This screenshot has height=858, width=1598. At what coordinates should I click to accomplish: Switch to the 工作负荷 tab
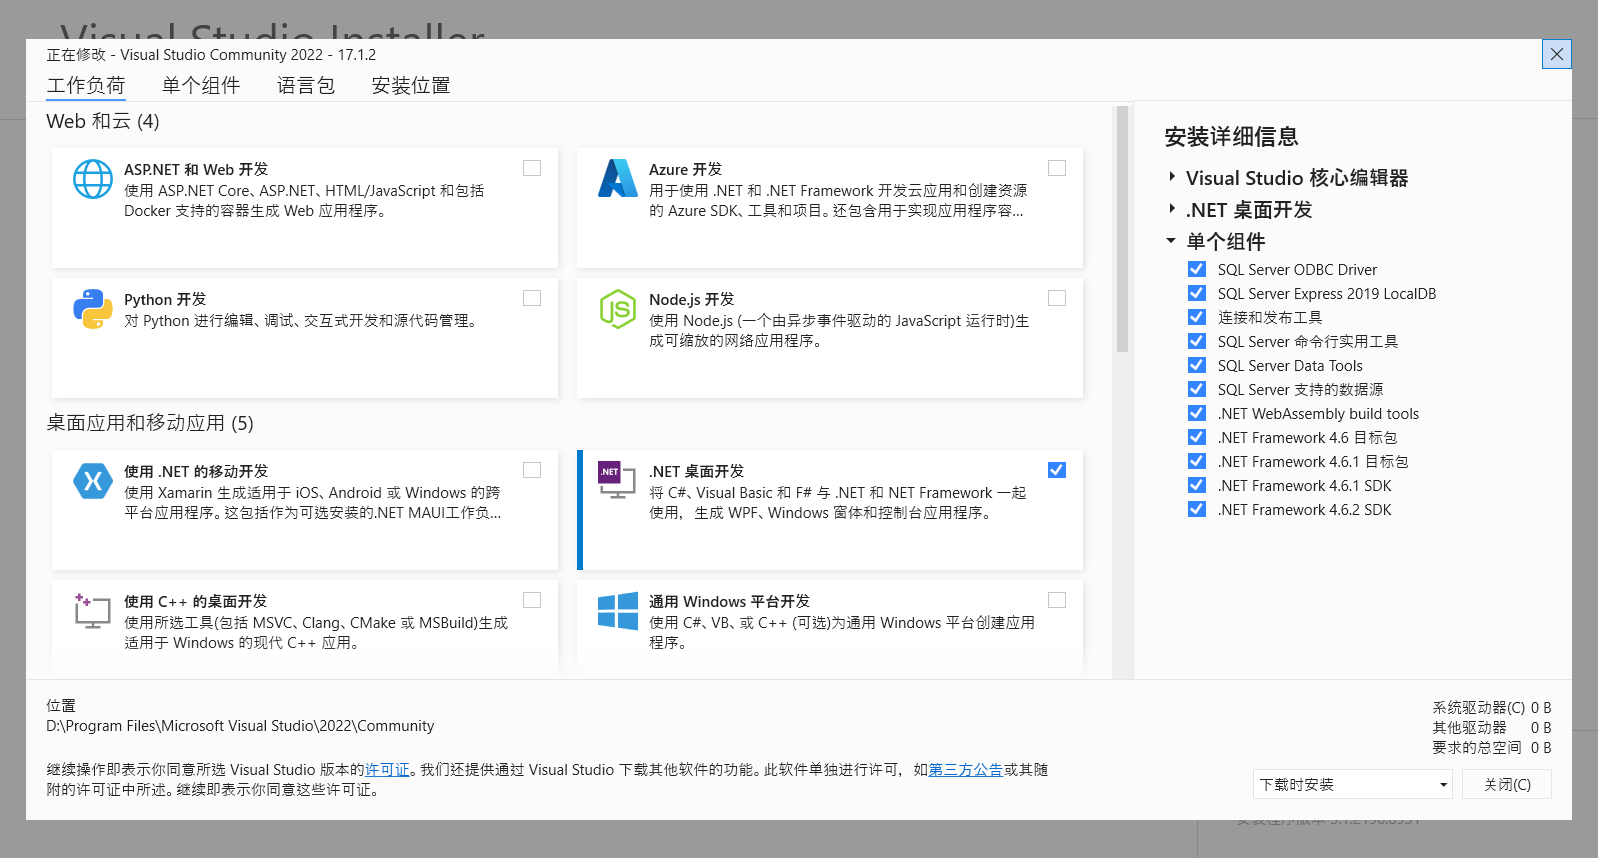pyautogui.click(x=86, y=86)
